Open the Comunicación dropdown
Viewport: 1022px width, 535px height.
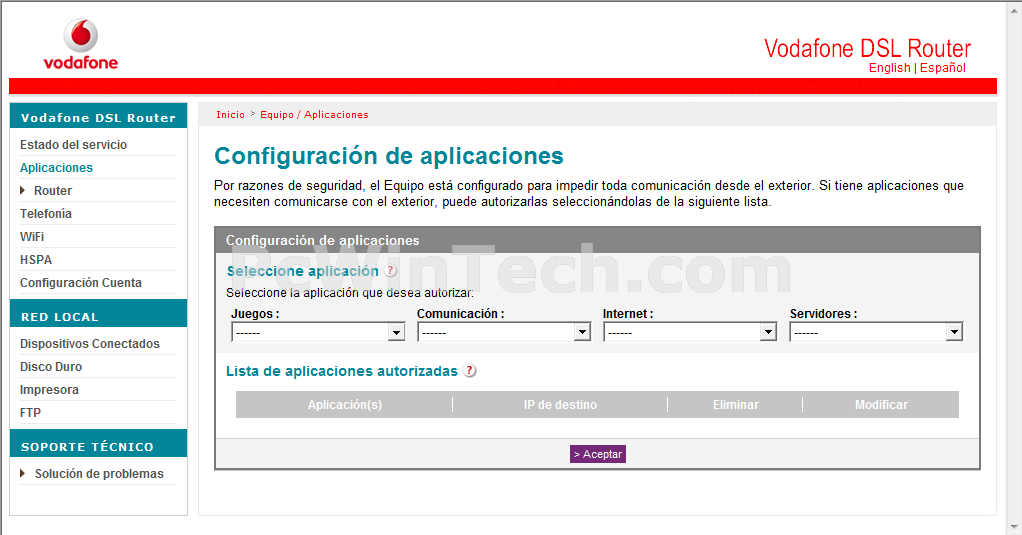(x=504, y=332)
